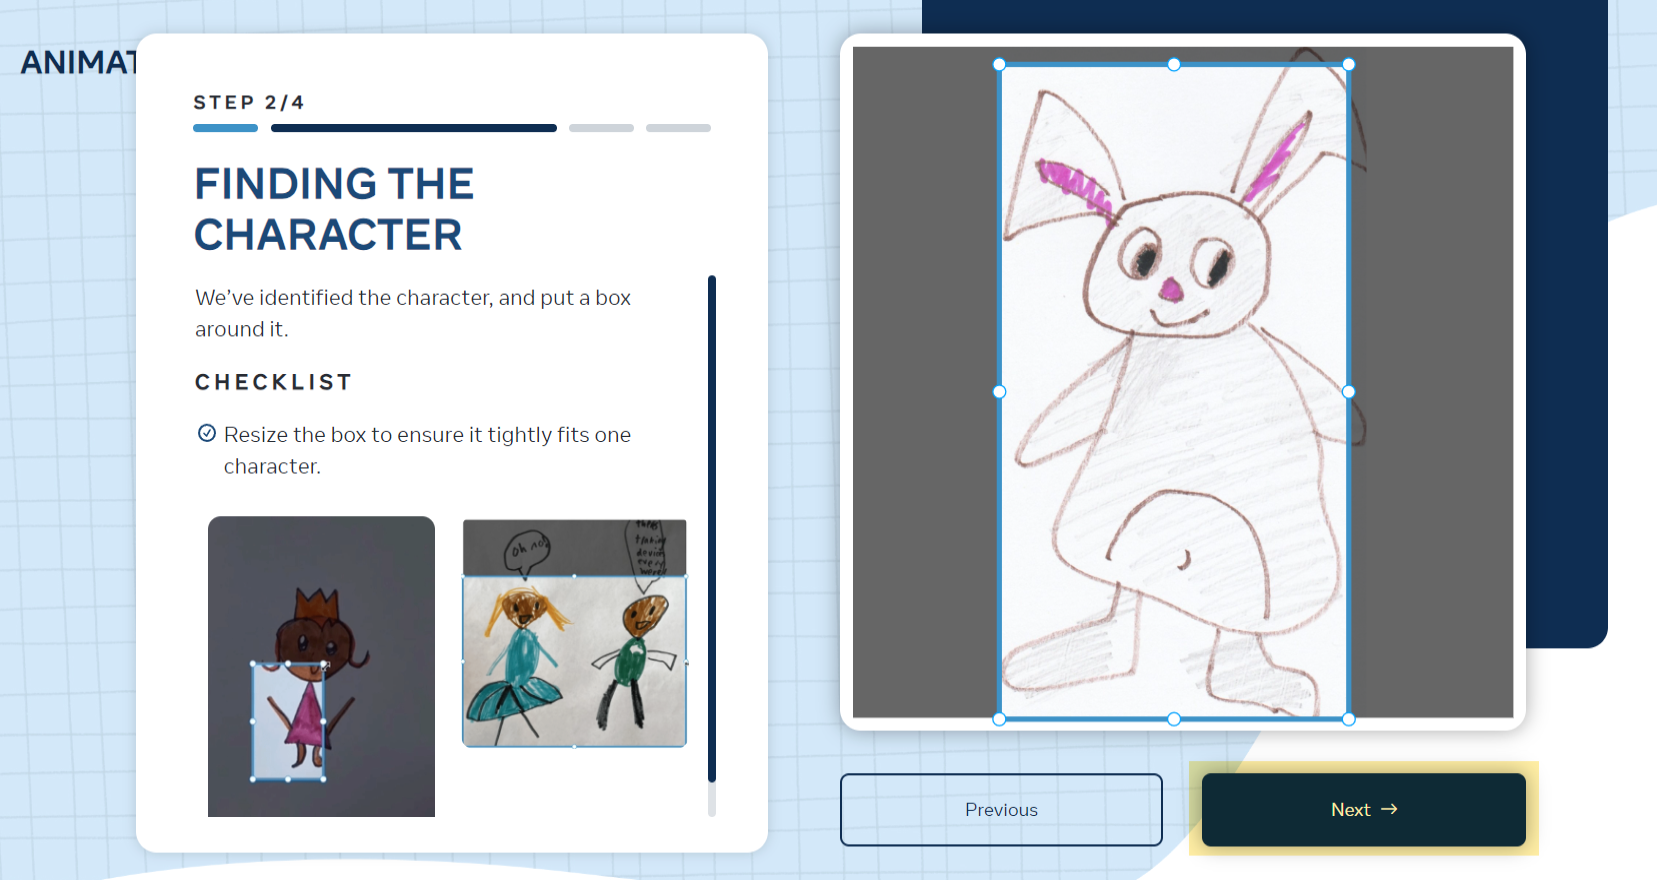Screen dimensions: 1657x880
Task: Click the second step progress segment
Action: 414,128
